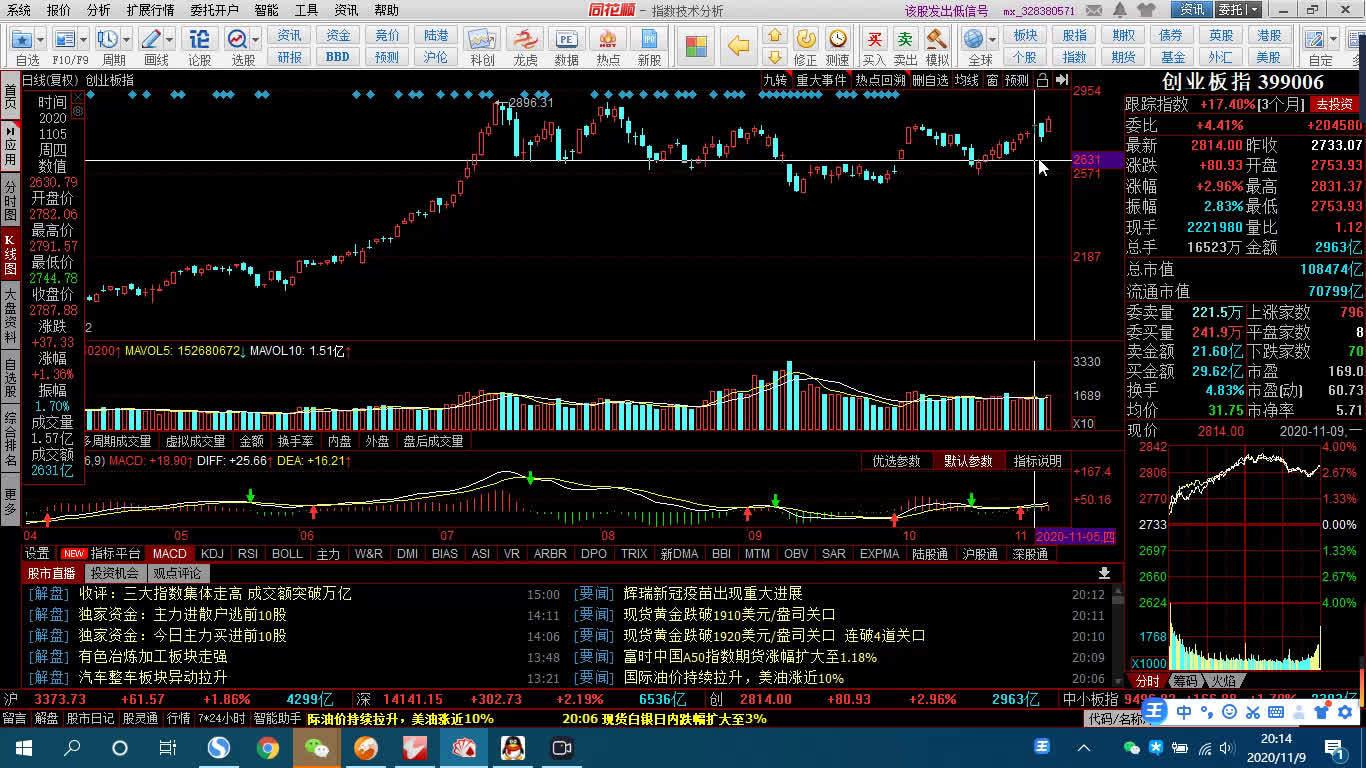1366x768 pixels.
Task: Open the 选股 stock screener icon
Action: [x=237, y=40]
